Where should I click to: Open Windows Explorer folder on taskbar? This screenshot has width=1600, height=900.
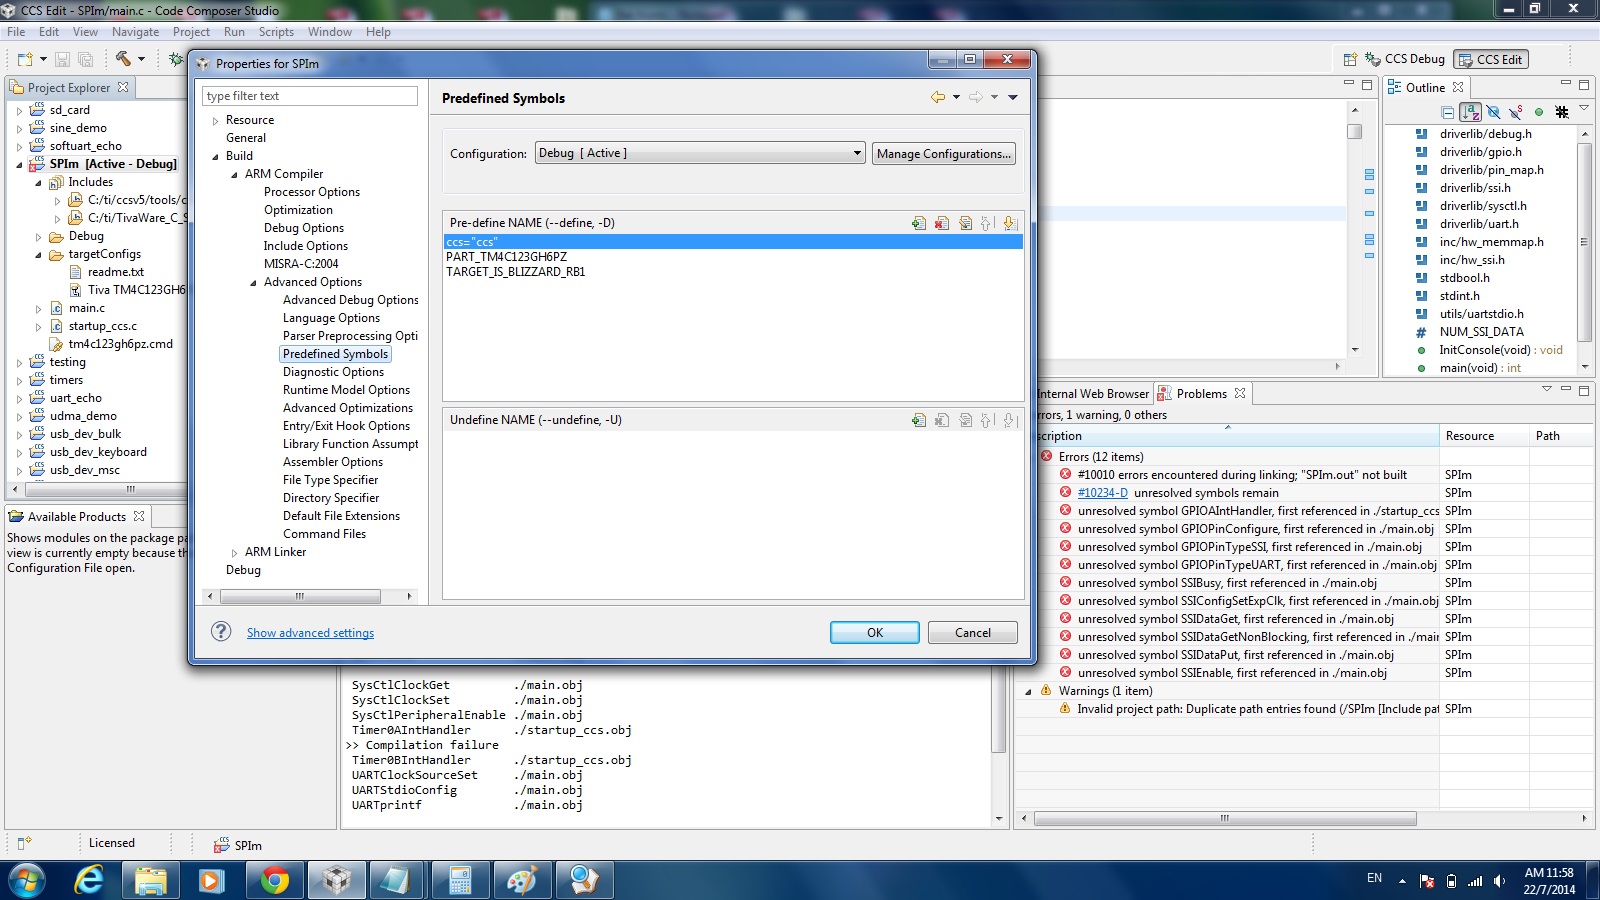click(x=151, y=880)
